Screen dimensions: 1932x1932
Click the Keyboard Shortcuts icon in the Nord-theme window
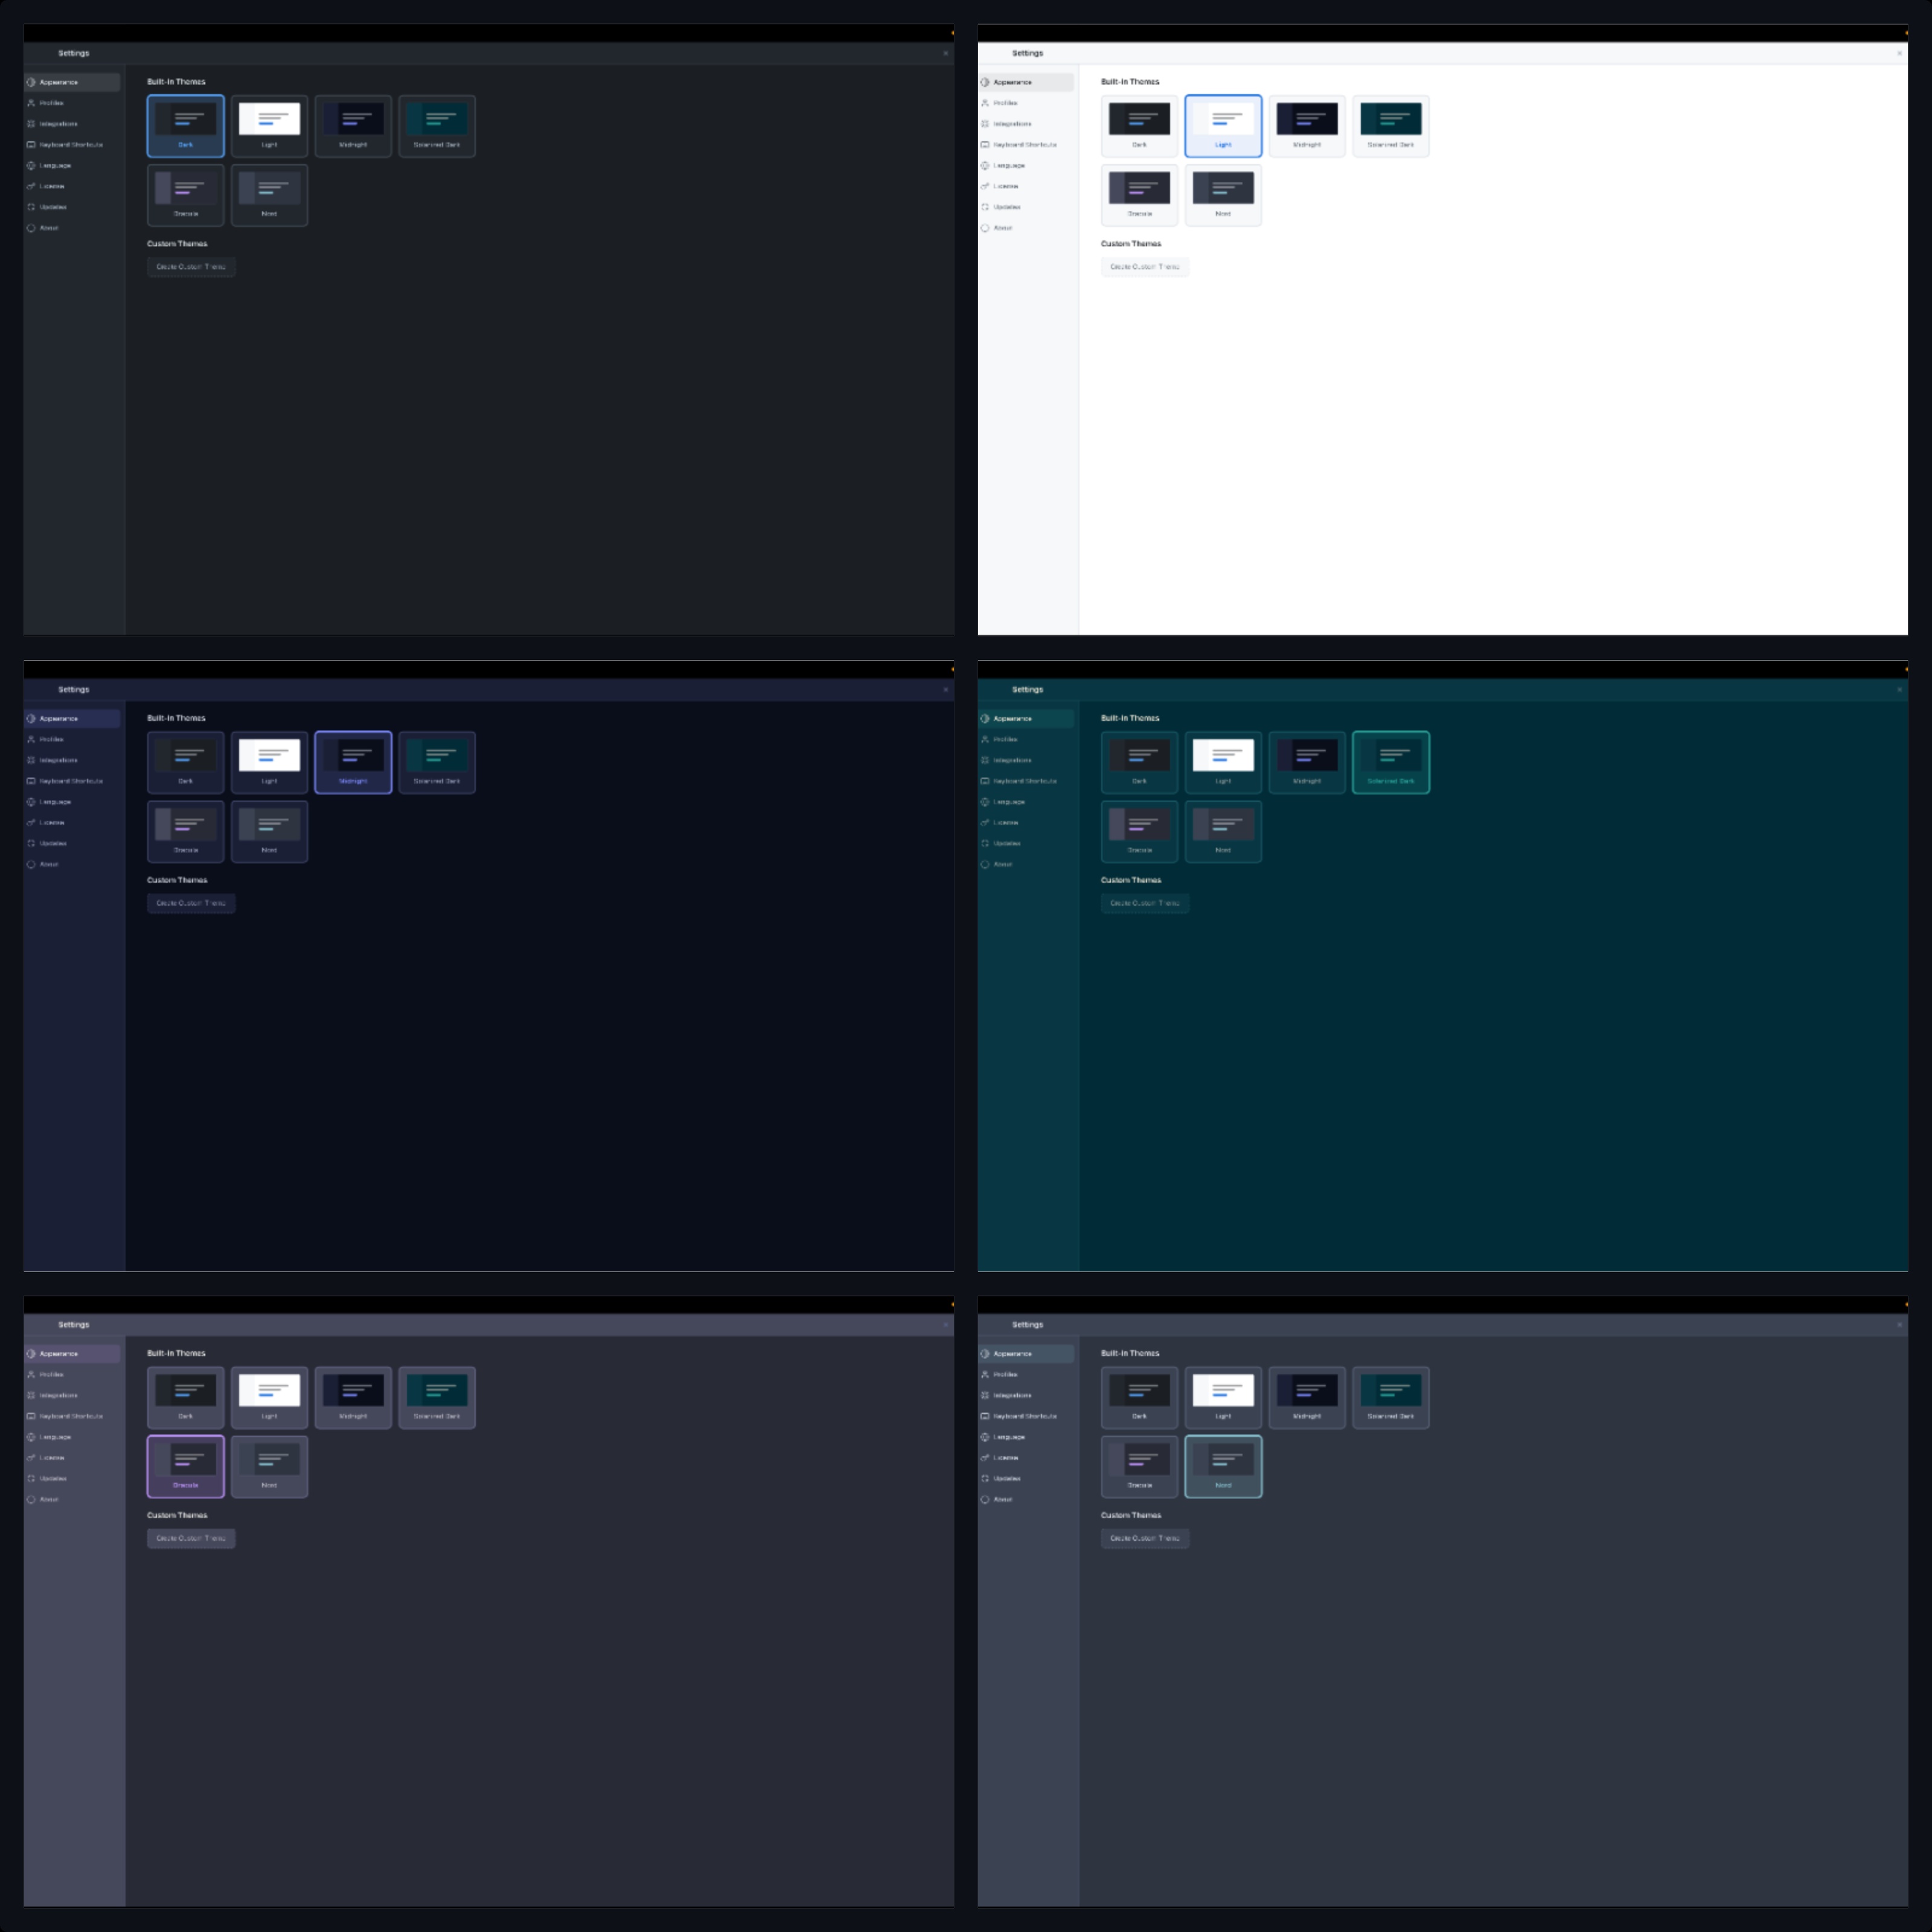985,1416
